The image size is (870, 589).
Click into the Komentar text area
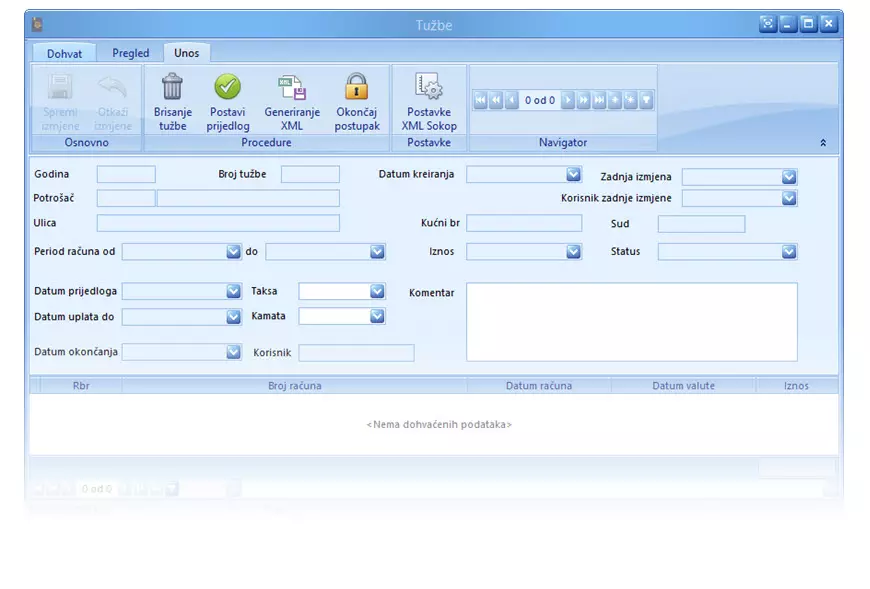point(631,321)
